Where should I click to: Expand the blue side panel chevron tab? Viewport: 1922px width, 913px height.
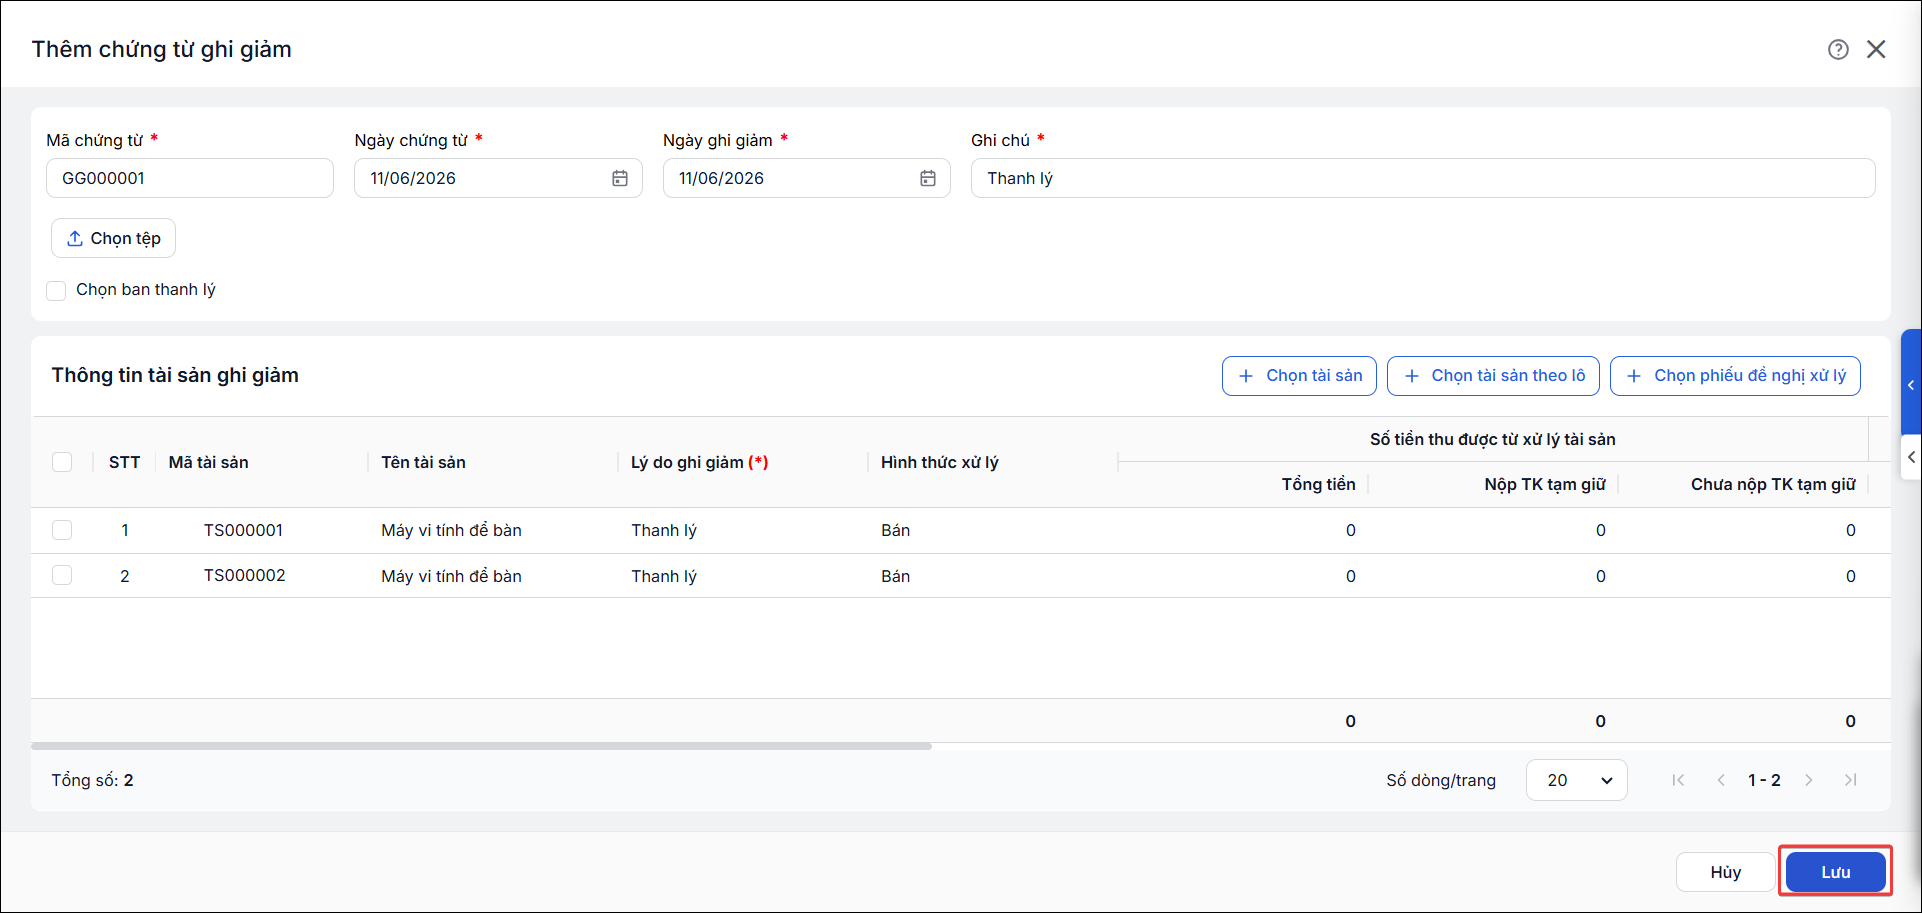[x=1911, y=385]
